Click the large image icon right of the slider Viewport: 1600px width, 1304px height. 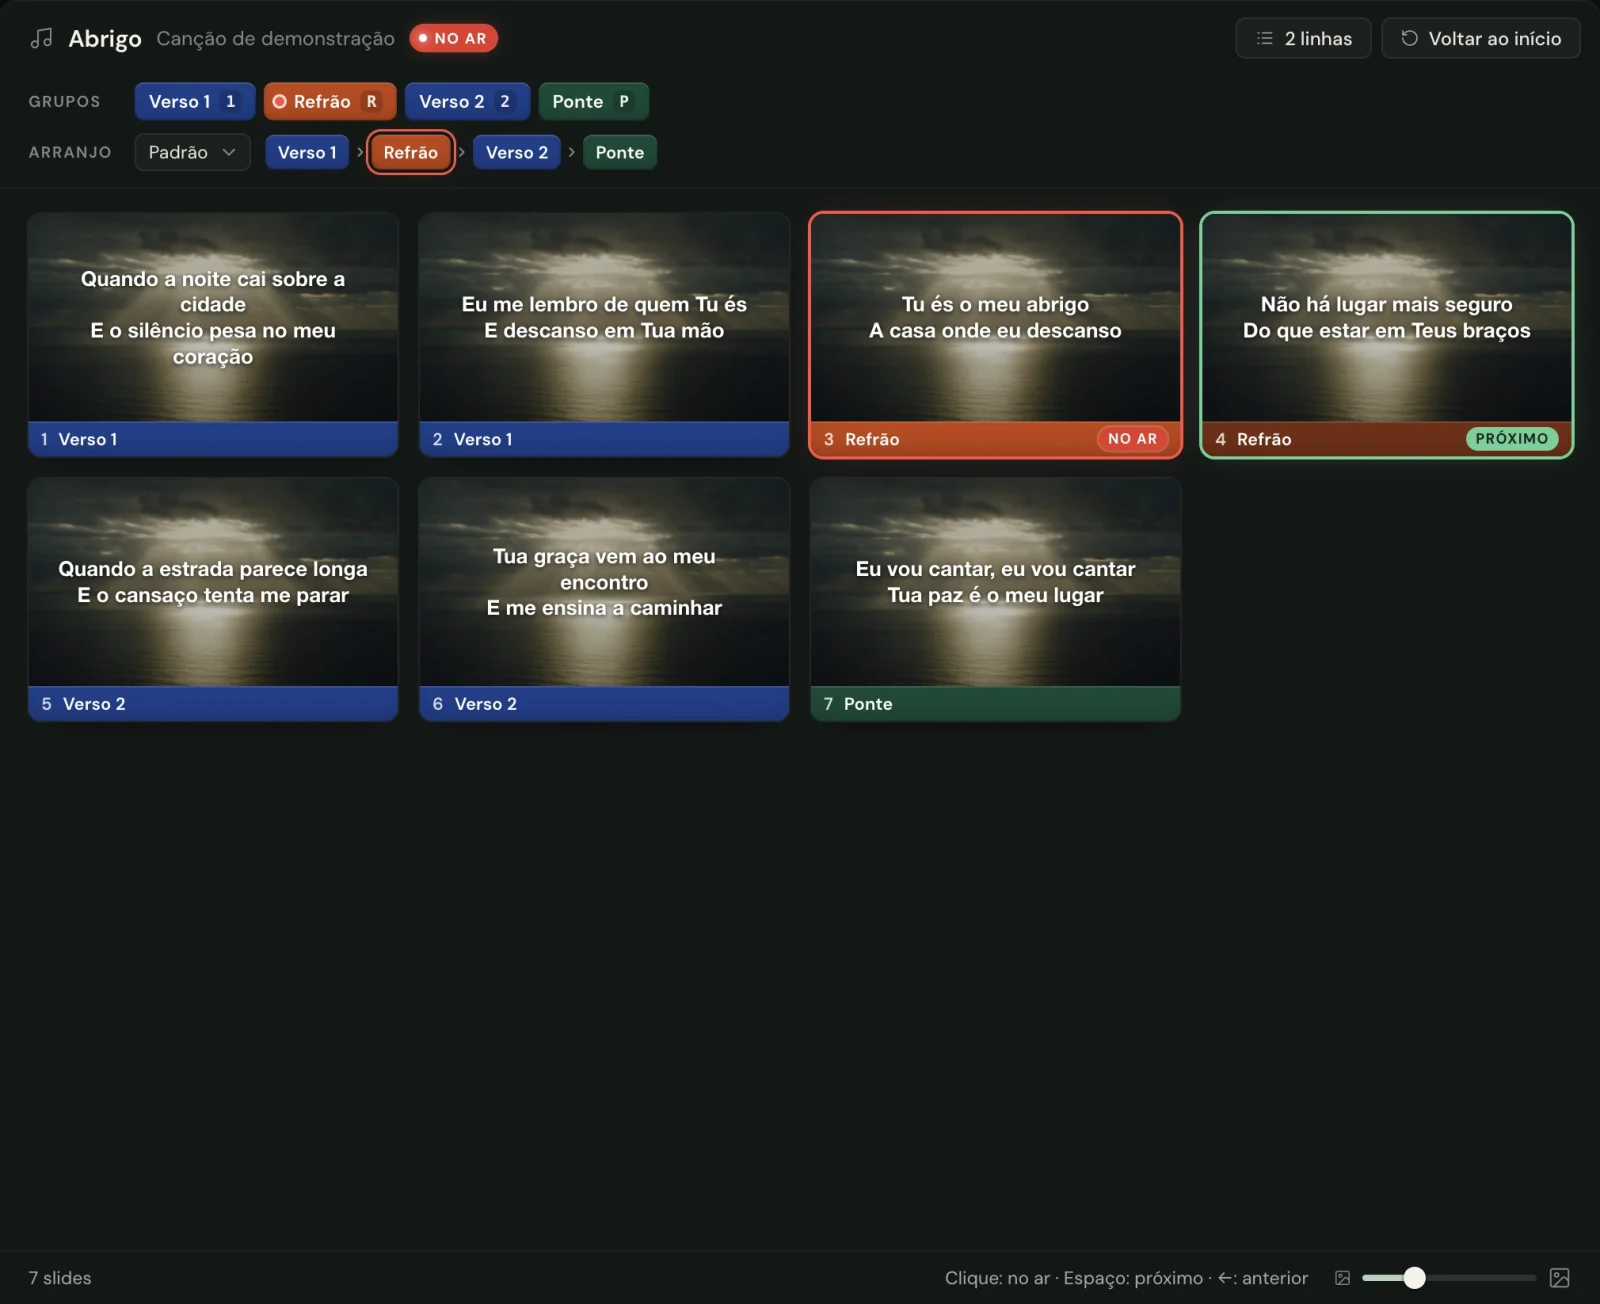point(1559,1278)
